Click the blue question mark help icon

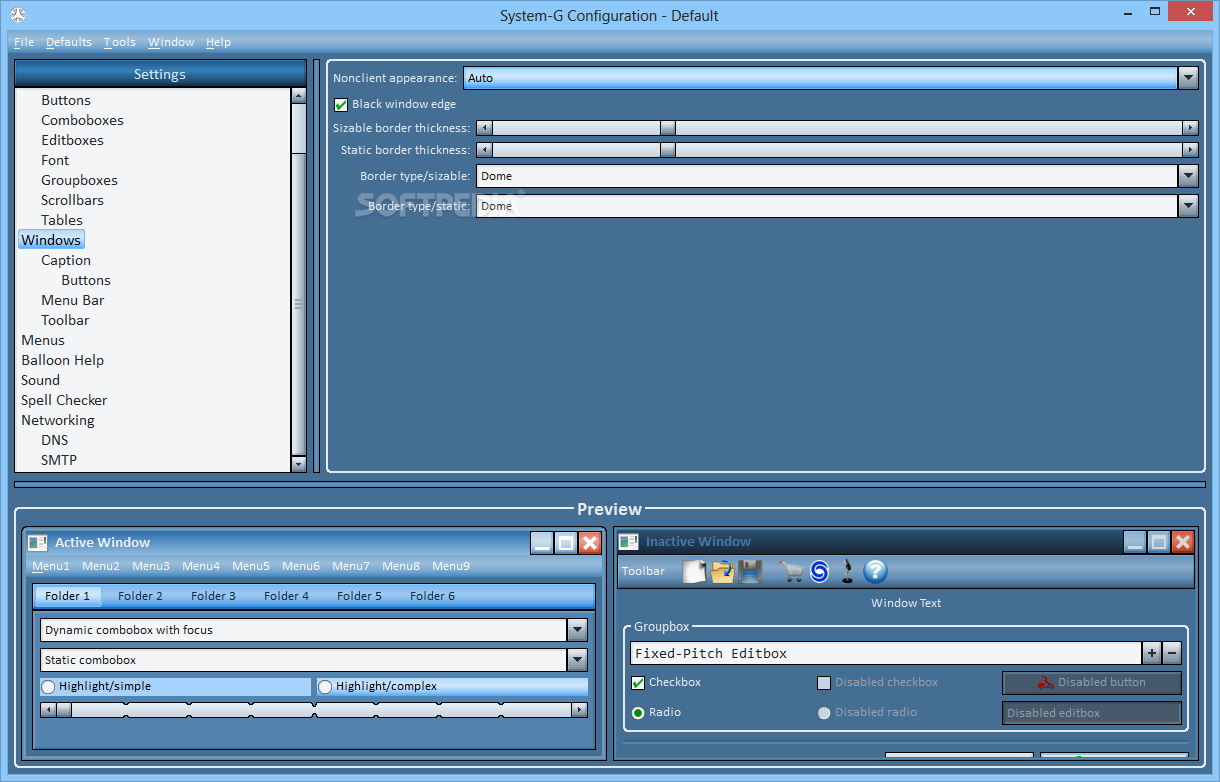876,571
